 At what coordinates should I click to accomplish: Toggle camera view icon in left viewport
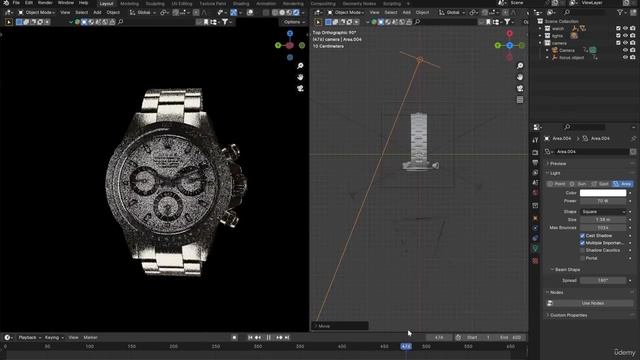click(x=300, y=89)
